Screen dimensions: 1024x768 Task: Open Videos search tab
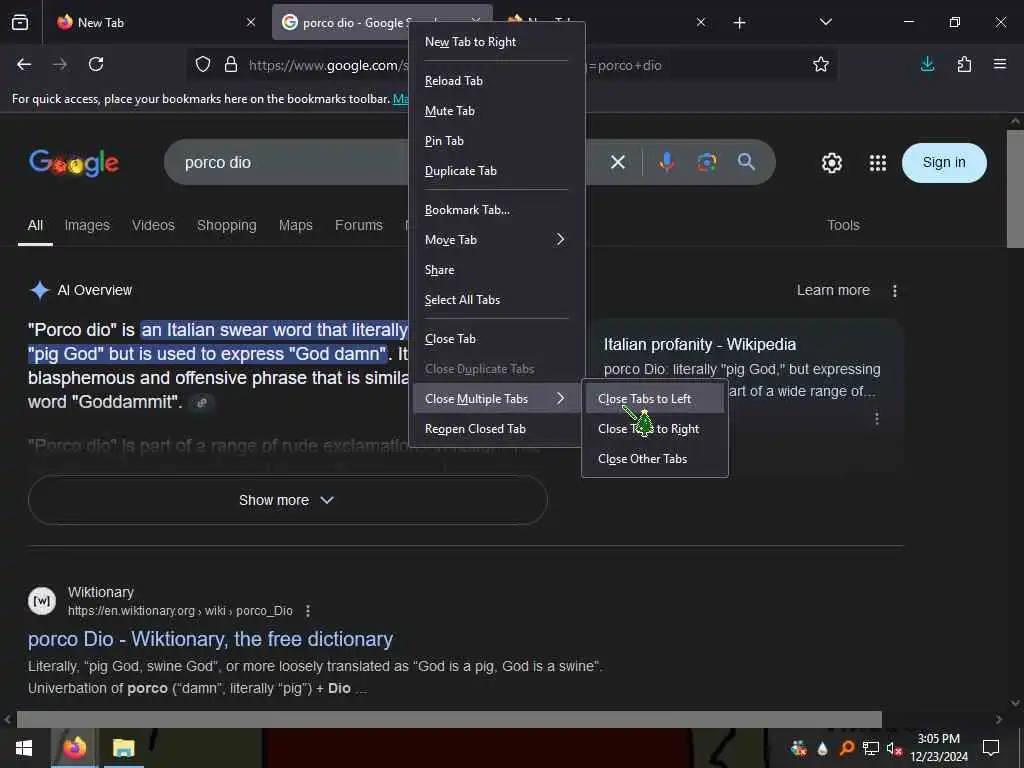[x=153, y=225]
